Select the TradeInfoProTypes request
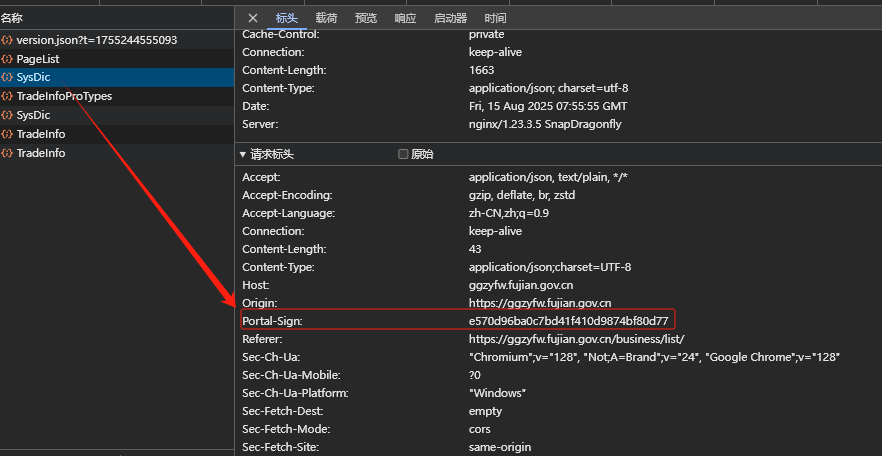Screen dimensions: 882x456 [x=117, y=96]
